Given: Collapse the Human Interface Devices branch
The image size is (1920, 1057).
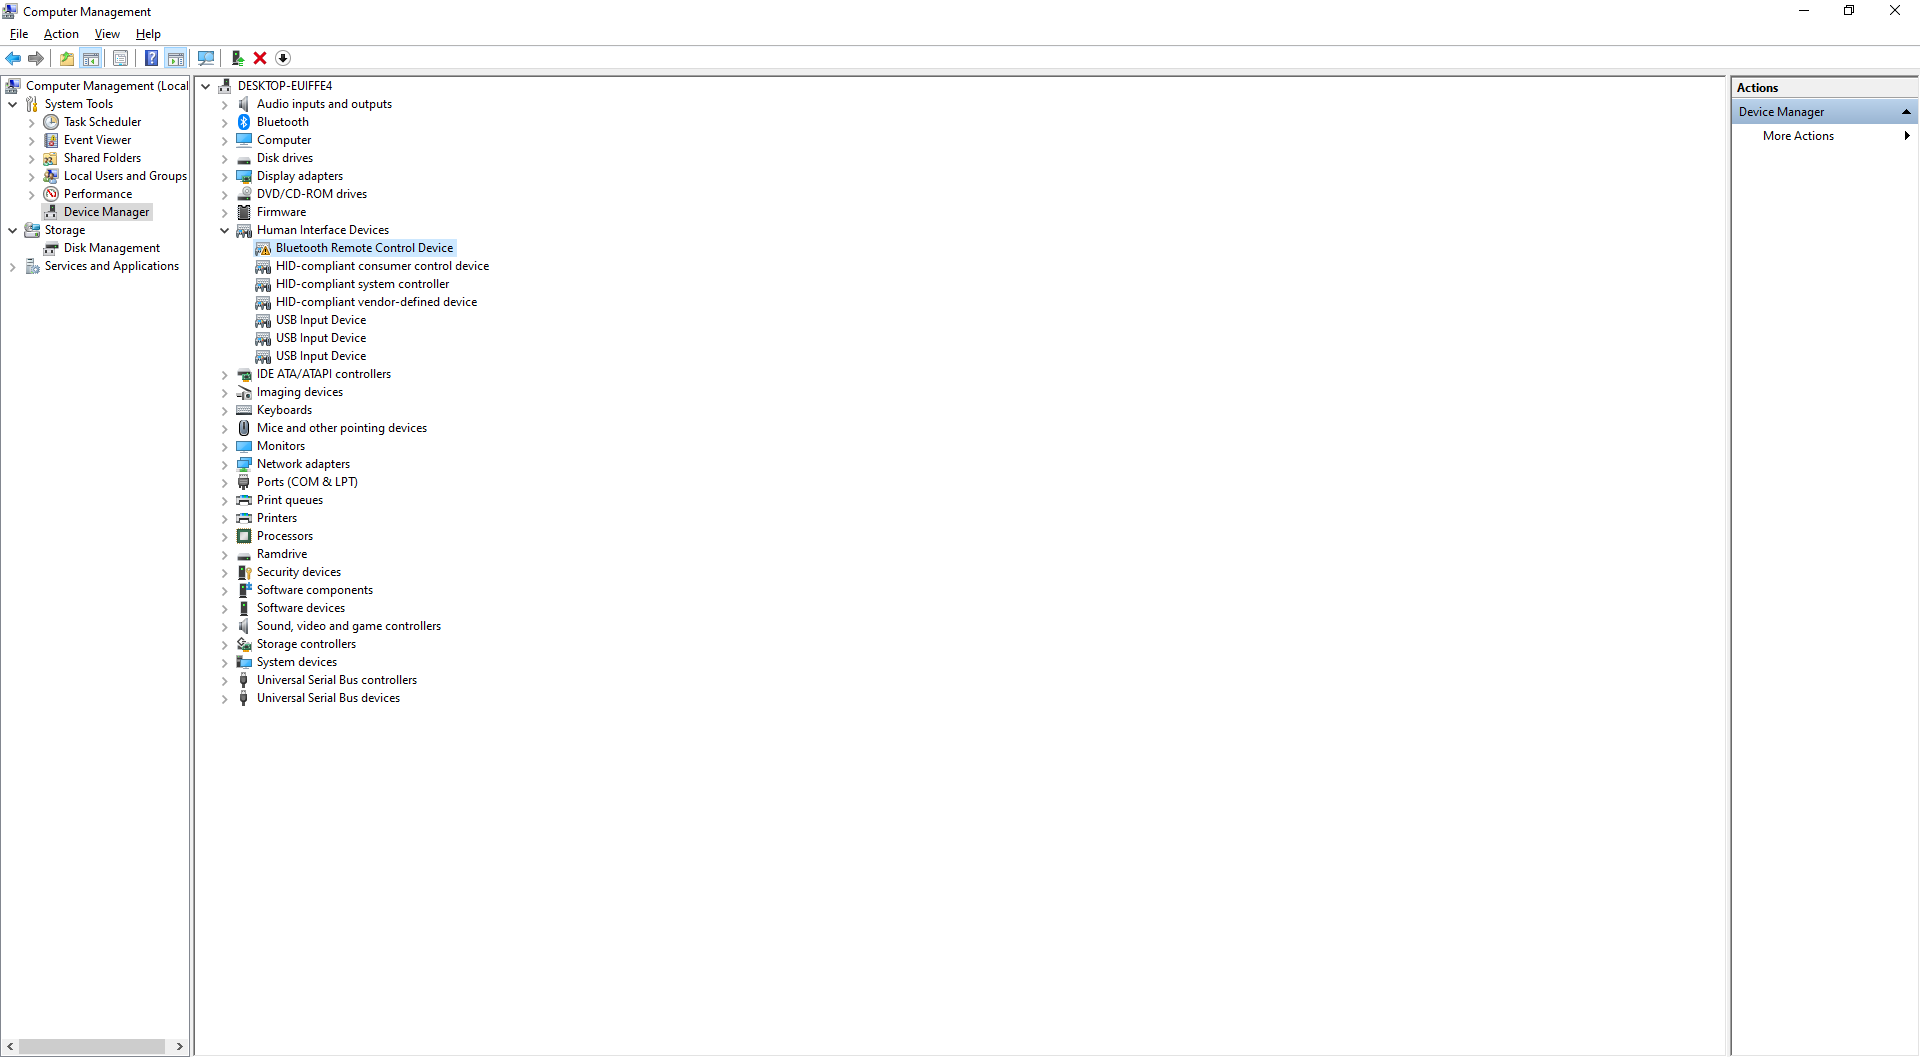Looking at the screenshot, I should [x=224, y=230].
